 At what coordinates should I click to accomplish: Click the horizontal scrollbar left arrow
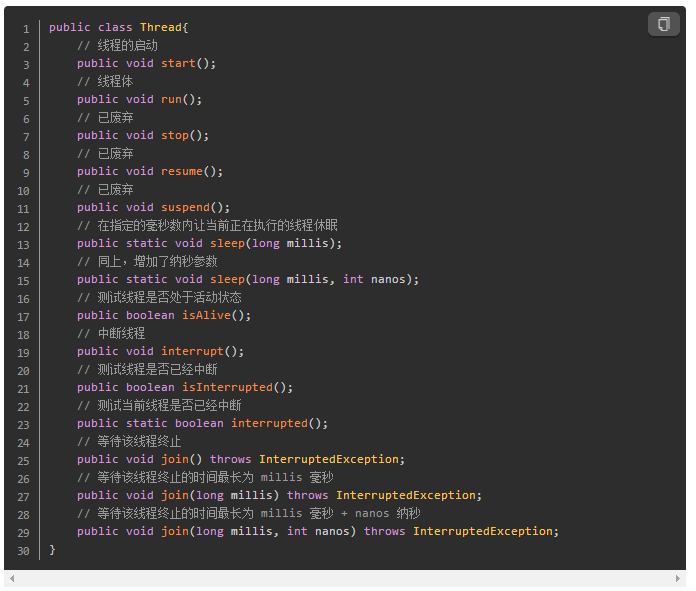click(x=12, y=578)
